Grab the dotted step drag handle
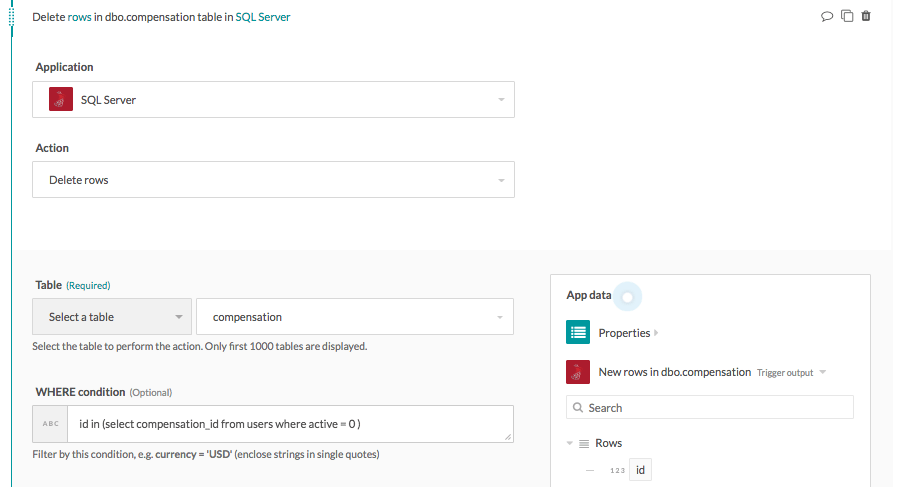 click(11, 16)
